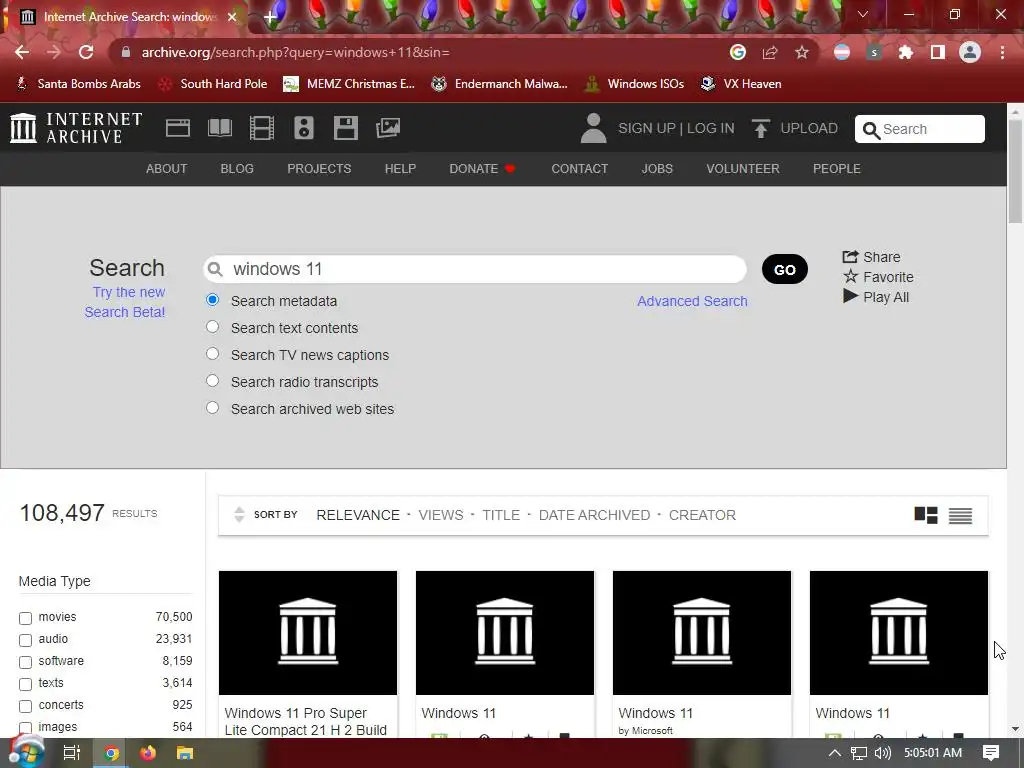The width and height of the screenshot is (1024, 768).
Task: Show hidden system tray icons
Action: tap(835, 753)
